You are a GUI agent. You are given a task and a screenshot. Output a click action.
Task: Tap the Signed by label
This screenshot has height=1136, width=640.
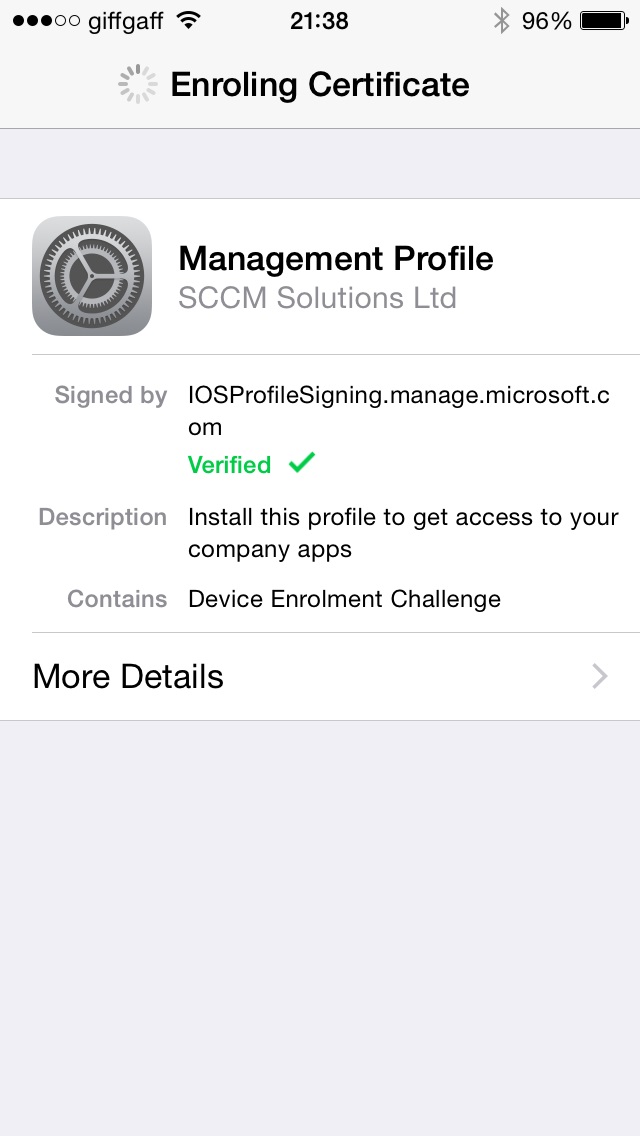tap(110, 395)
